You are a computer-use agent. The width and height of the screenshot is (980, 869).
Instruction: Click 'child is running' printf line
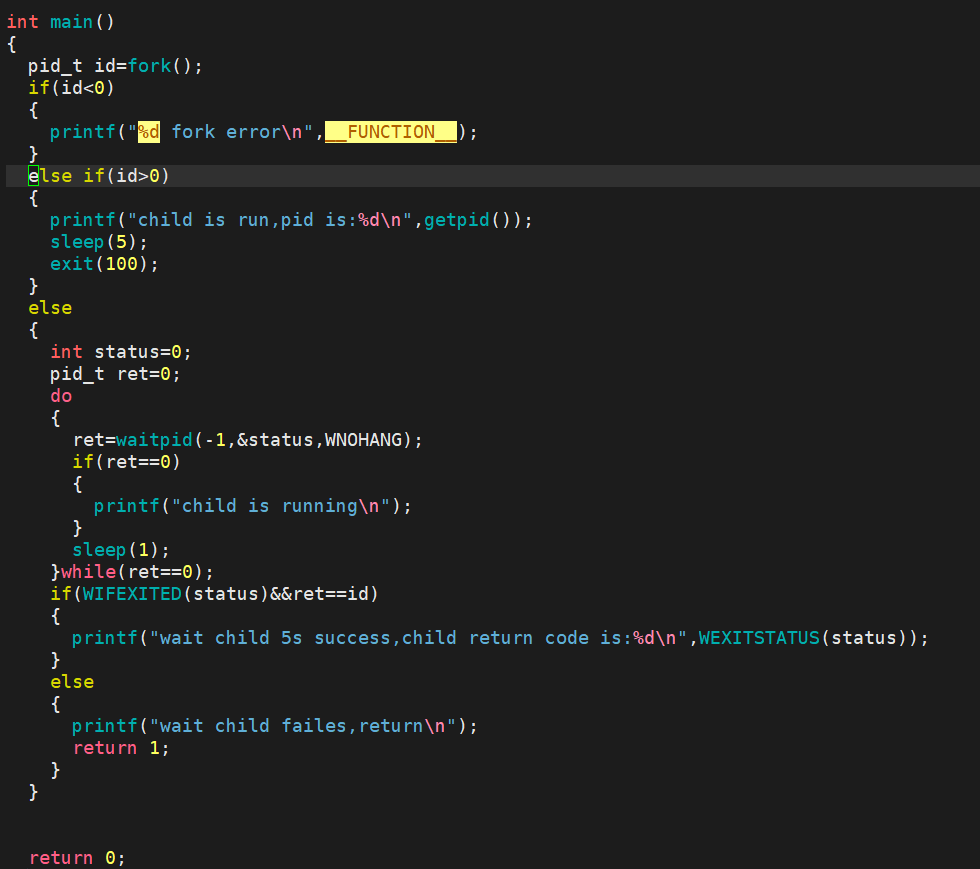click(x=252, y=506)
